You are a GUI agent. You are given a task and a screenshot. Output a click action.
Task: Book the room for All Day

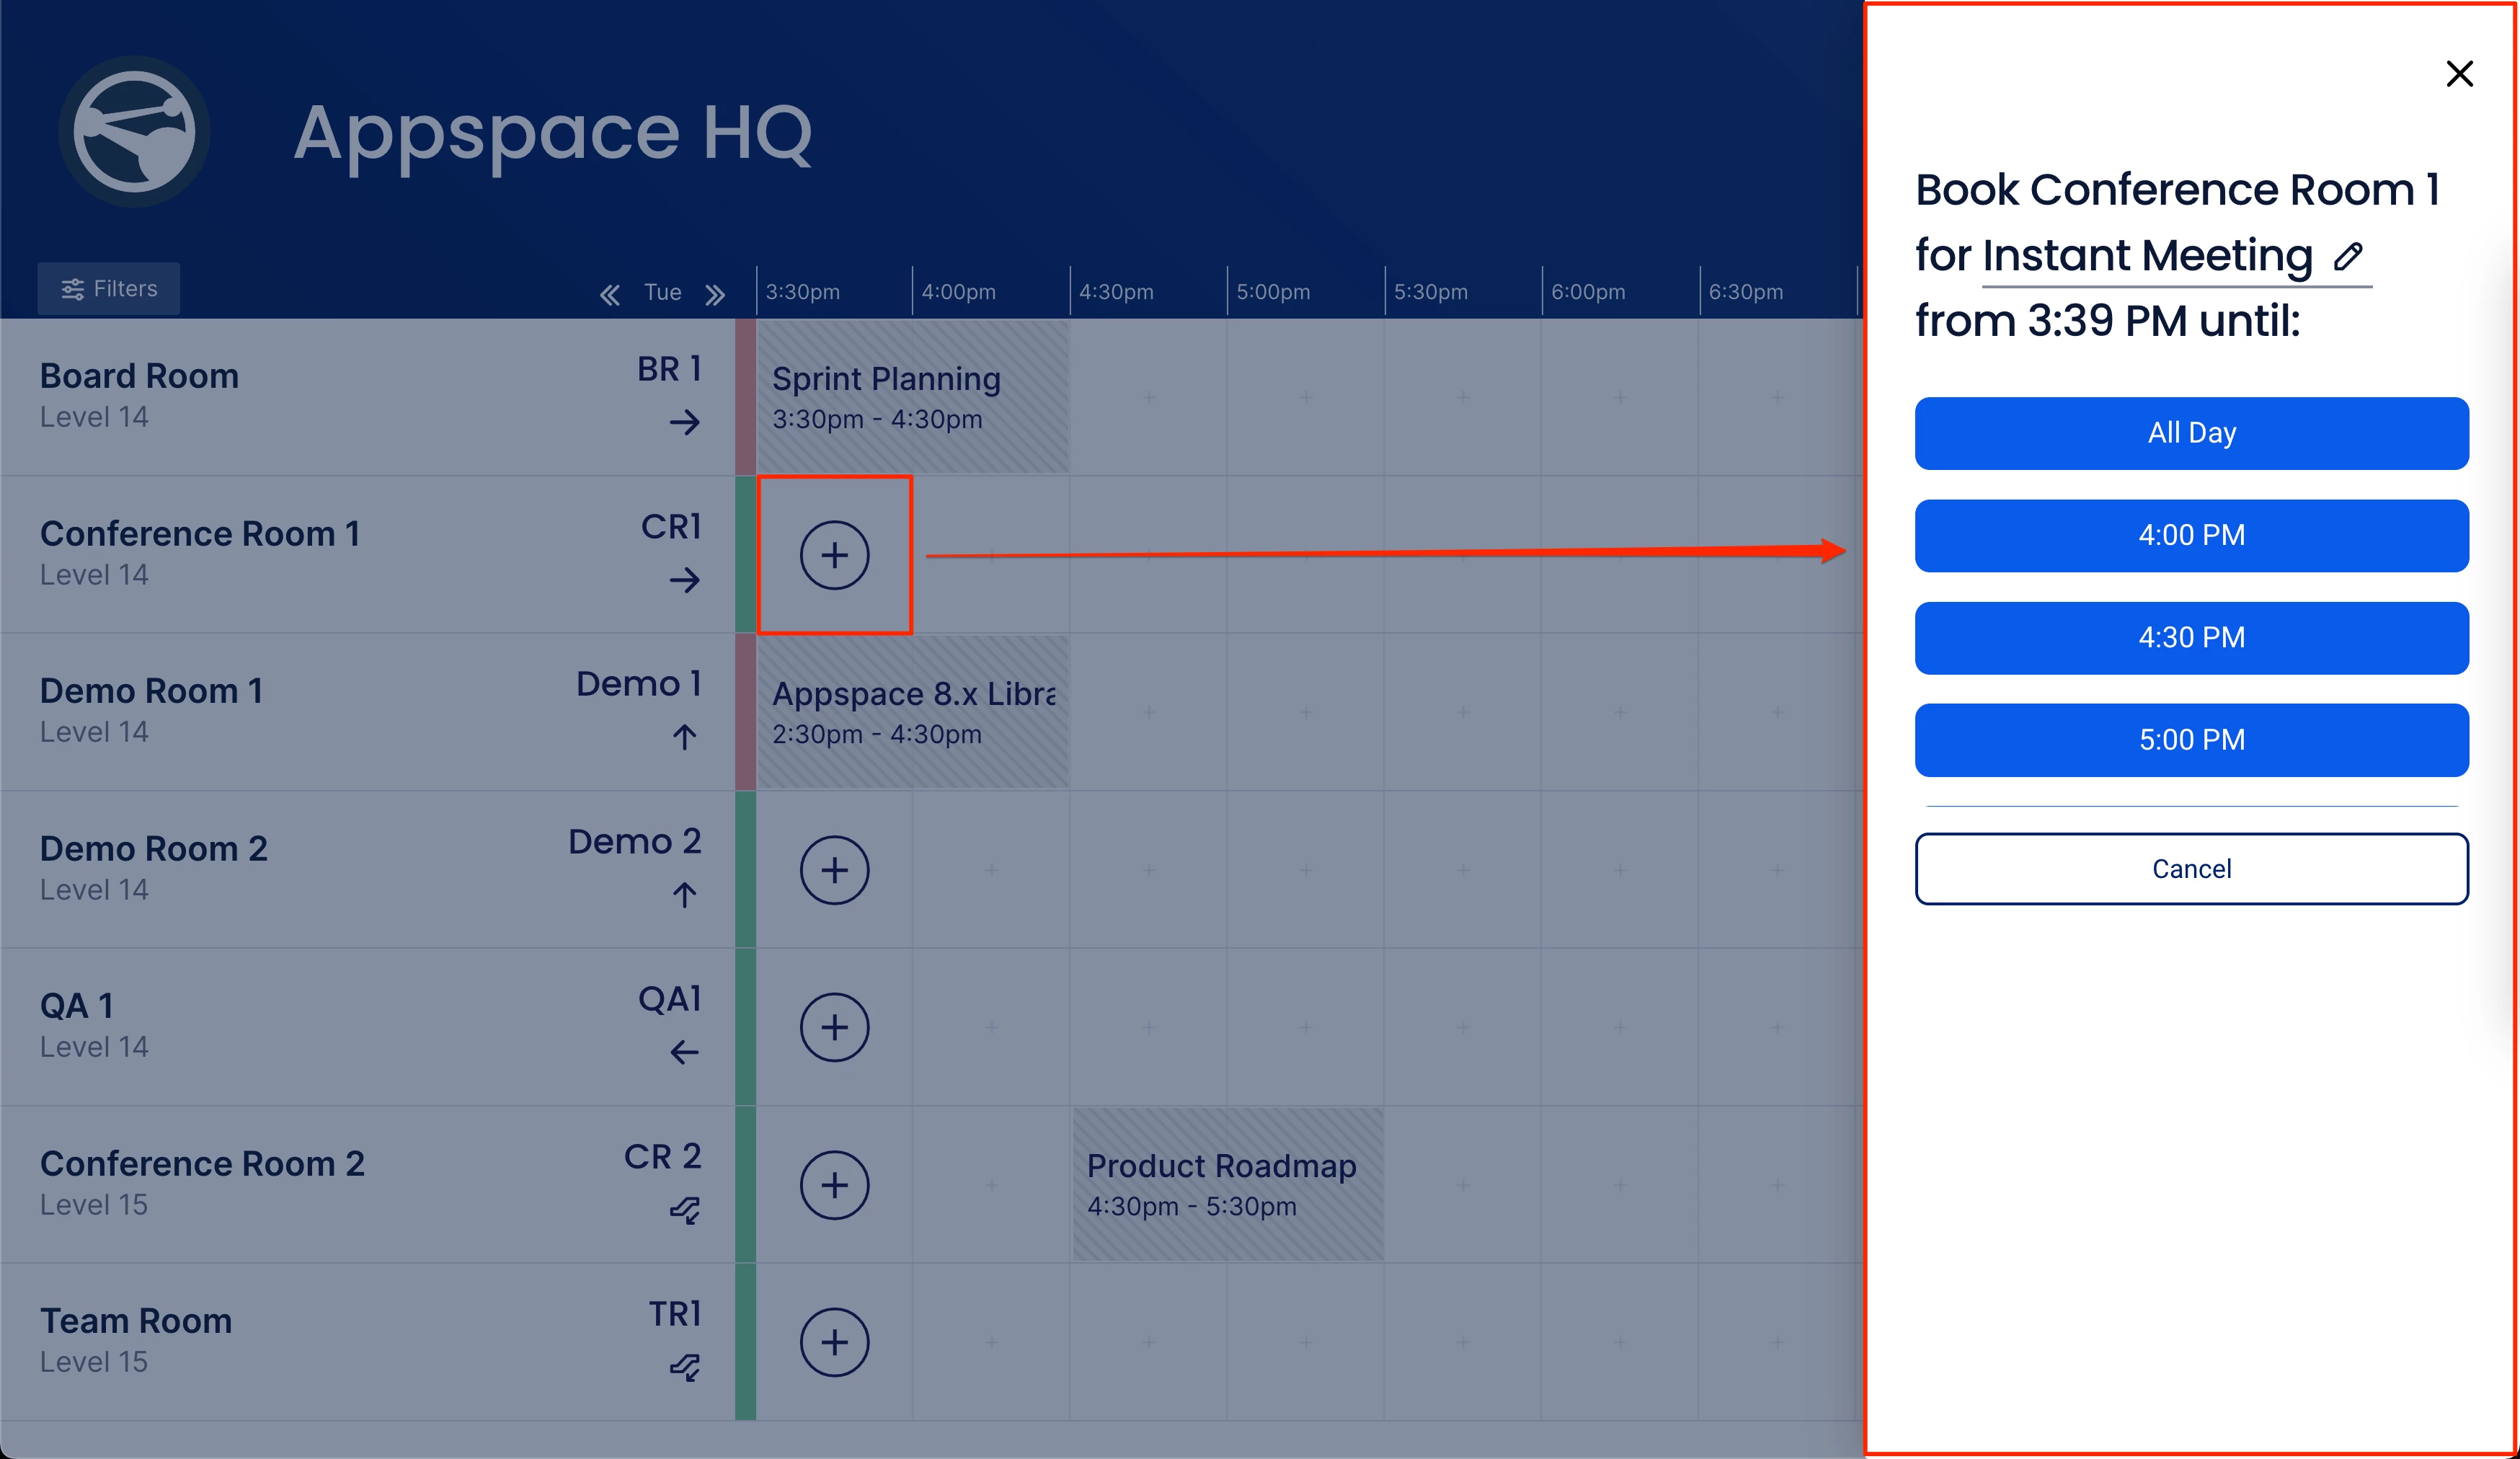pyautogui.click(x=2191, y=433)
